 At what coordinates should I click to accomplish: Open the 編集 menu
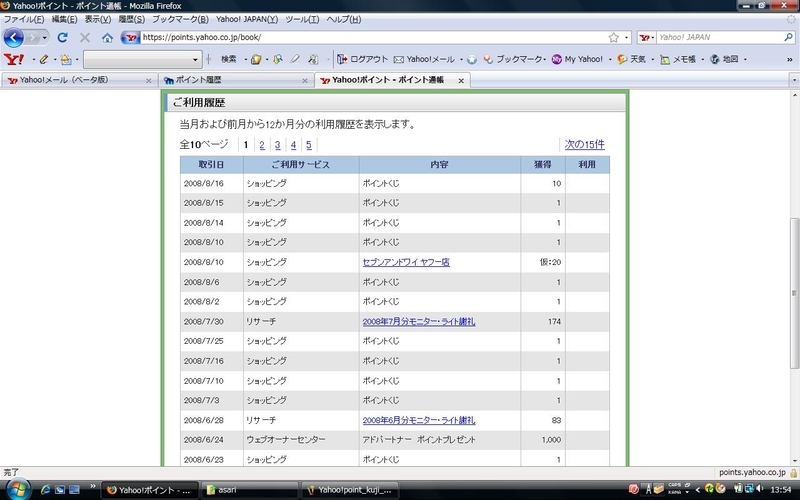(x=64, y=19)
